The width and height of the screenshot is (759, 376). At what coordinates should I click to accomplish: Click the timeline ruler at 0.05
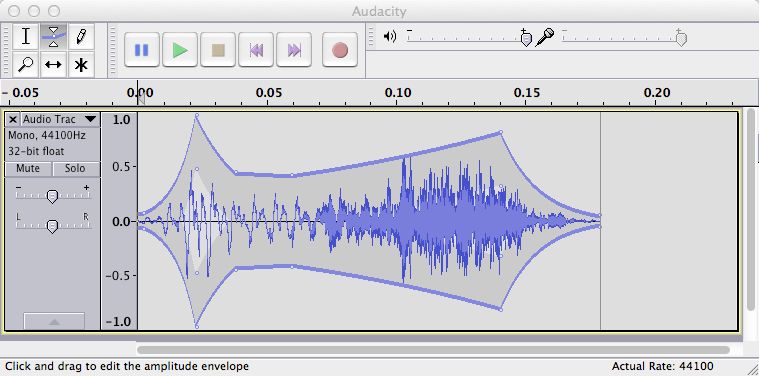[269, 93]
